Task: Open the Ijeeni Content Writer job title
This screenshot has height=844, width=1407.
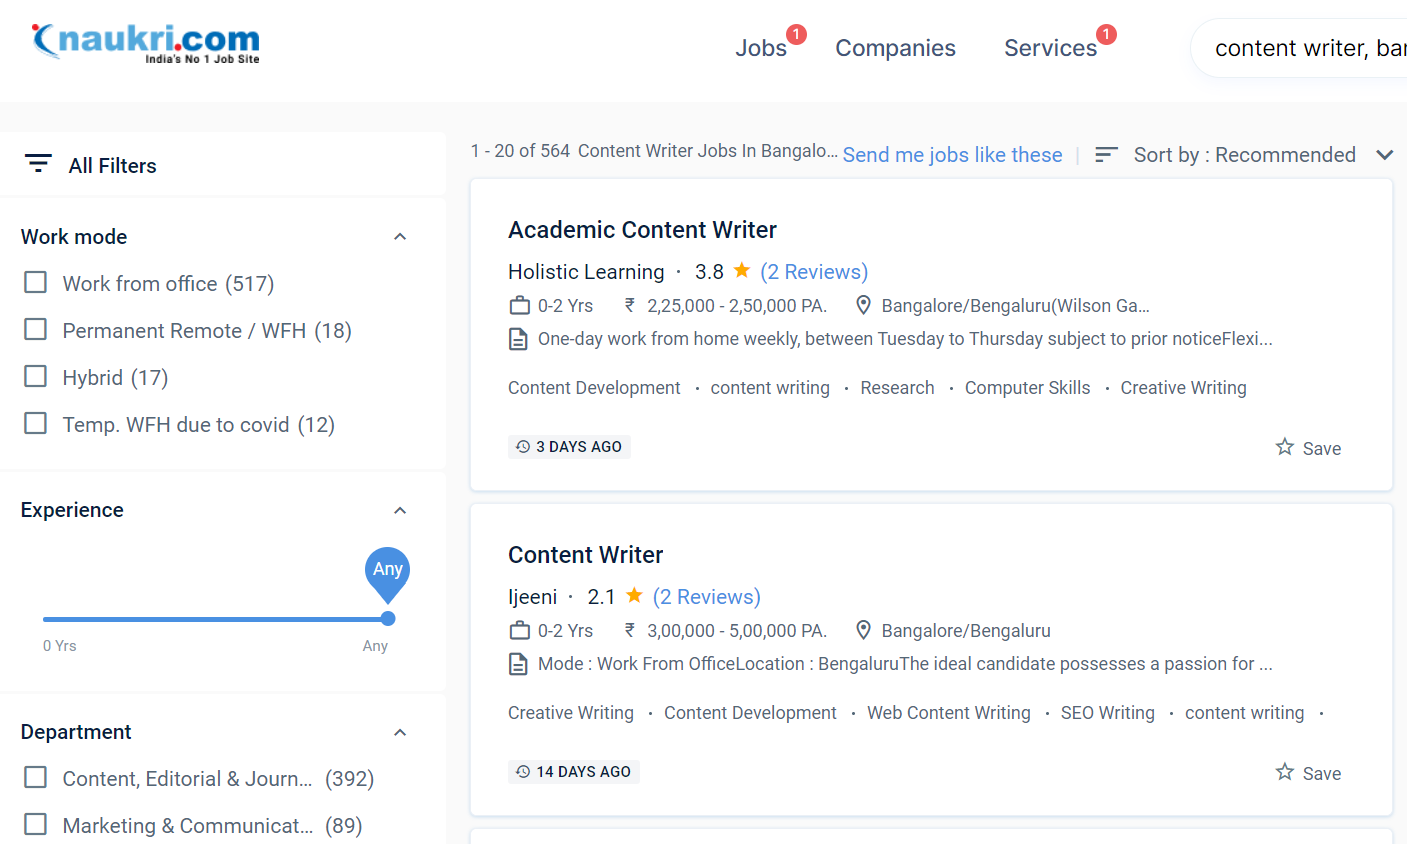Action: coord(586,555)
